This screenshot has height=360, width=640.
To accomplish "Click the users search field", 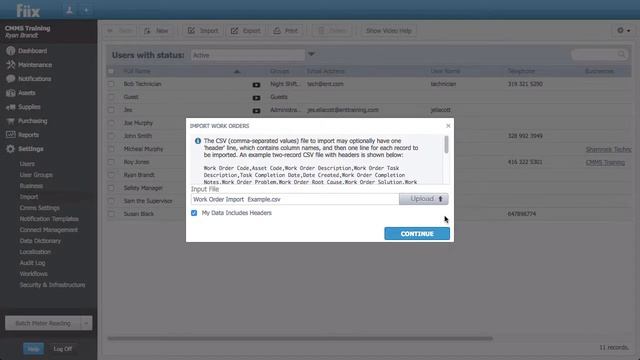I will point(598,55).
